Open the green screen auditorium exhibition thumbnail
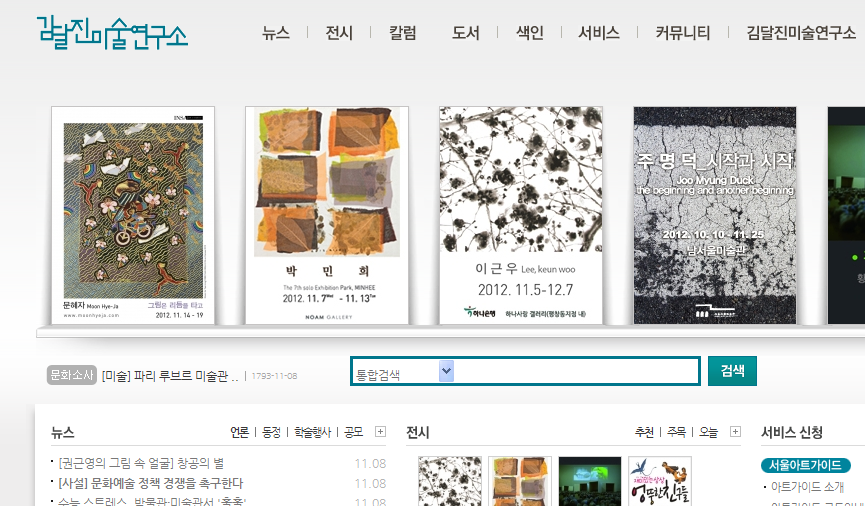This screenshot has height=506, width=865. (x=590, y=481)
